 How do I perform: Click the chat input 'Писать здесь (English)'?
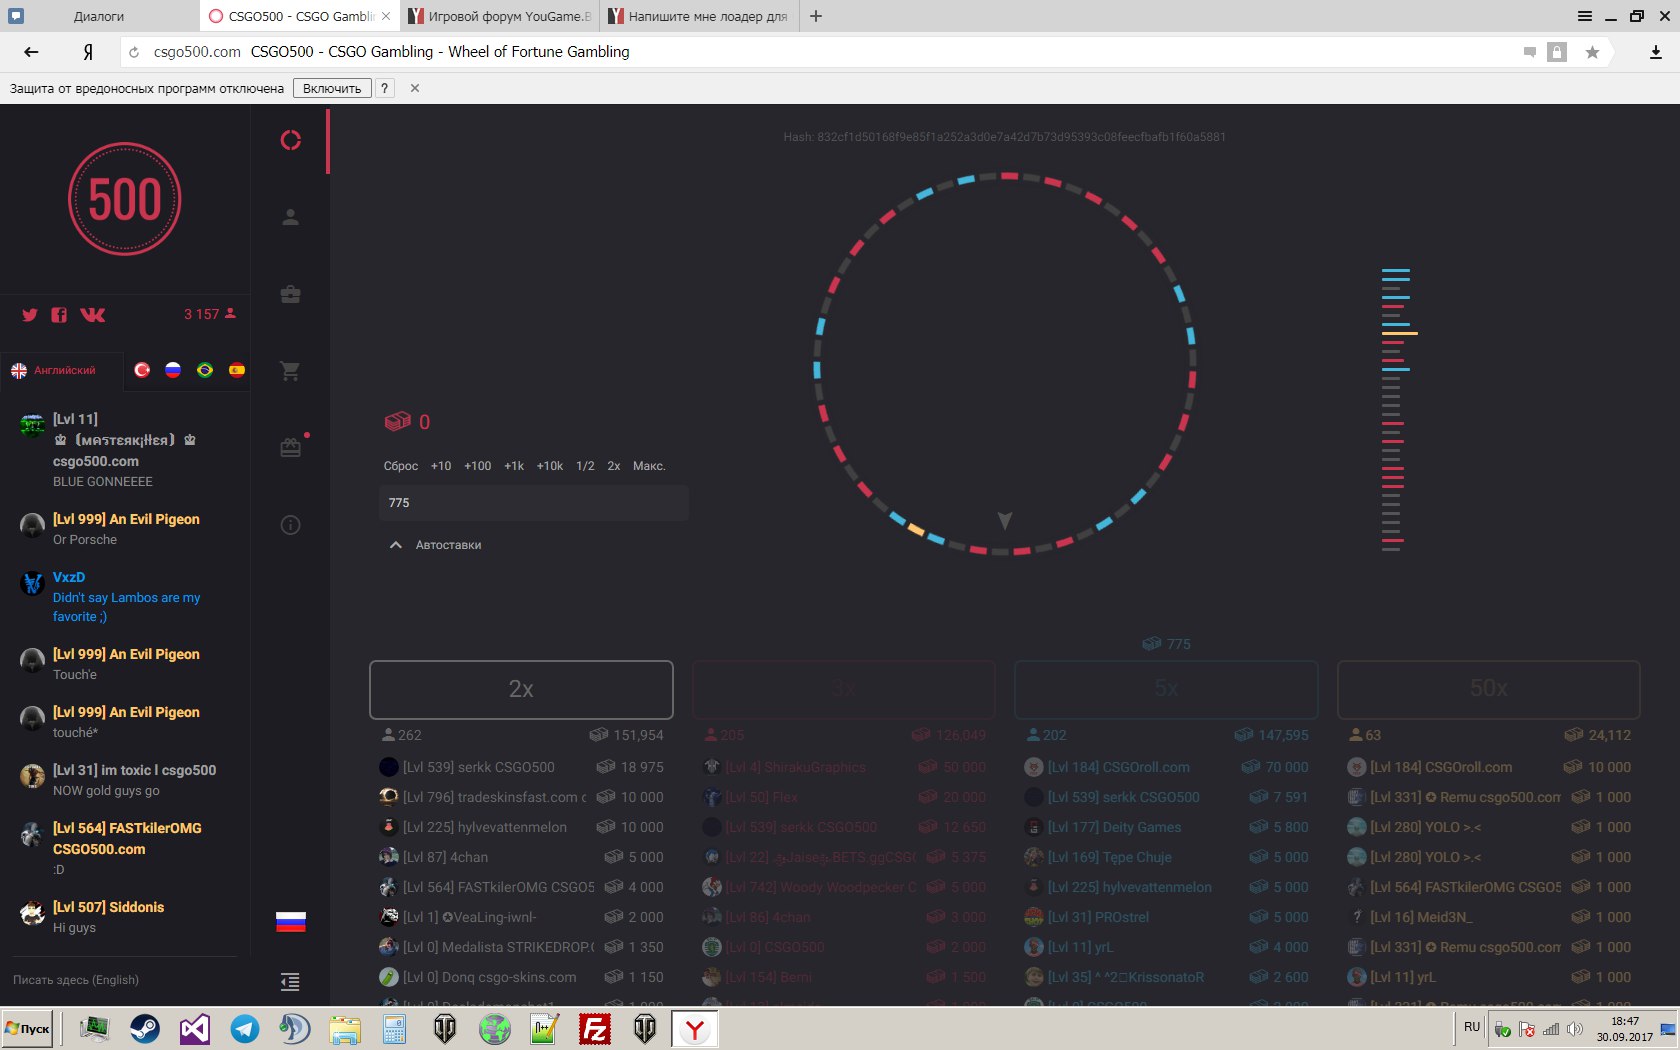125,980
